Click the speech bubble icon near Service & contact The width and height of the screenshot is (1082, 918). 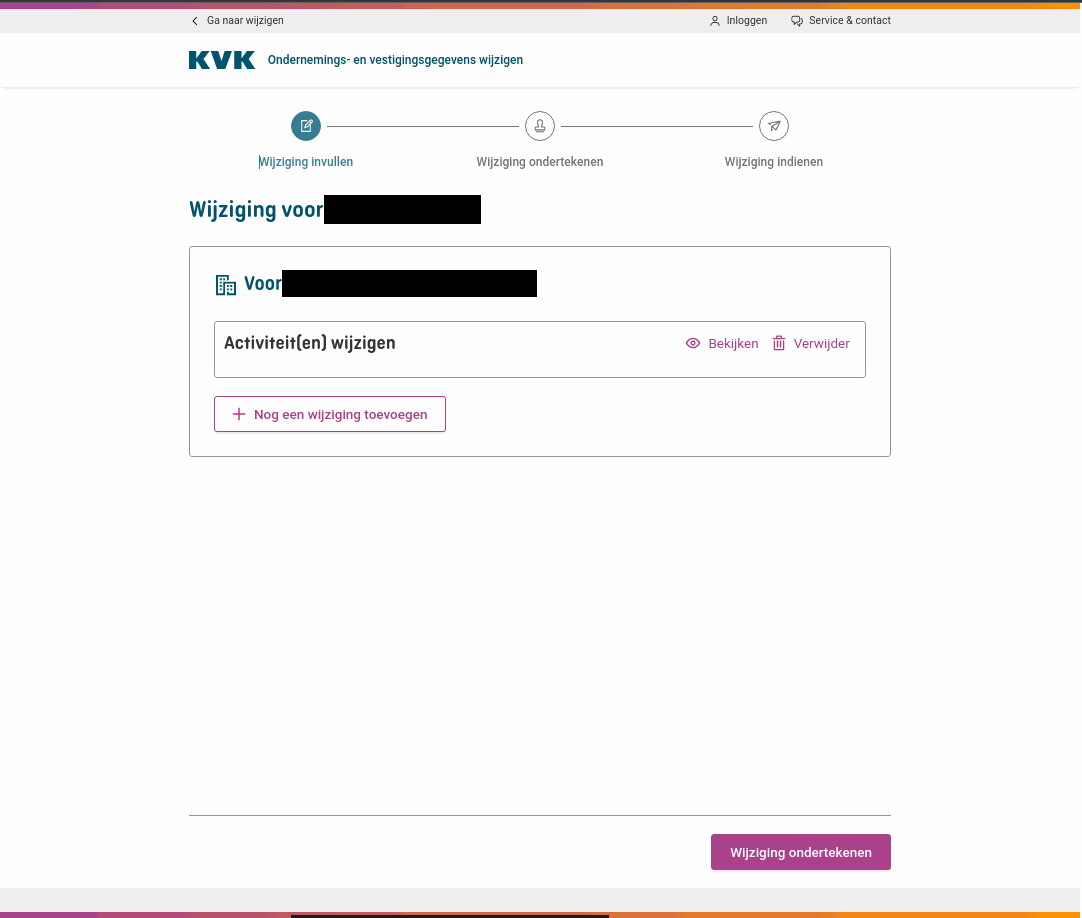coord(796,20)
